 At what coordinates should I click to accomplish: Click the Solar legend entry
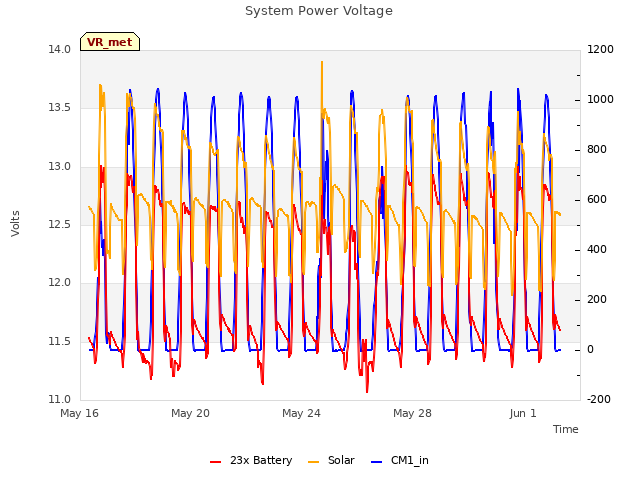tap(331, 460)
